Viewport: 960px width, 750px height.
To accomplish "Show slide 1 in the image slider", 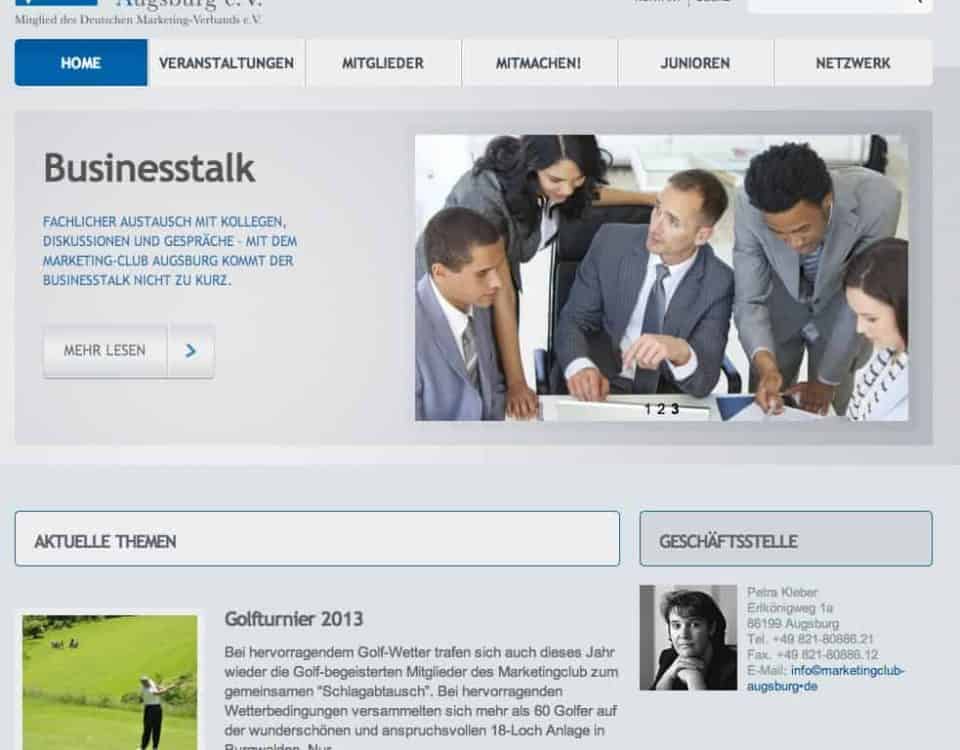I will [x=647, y=409].
